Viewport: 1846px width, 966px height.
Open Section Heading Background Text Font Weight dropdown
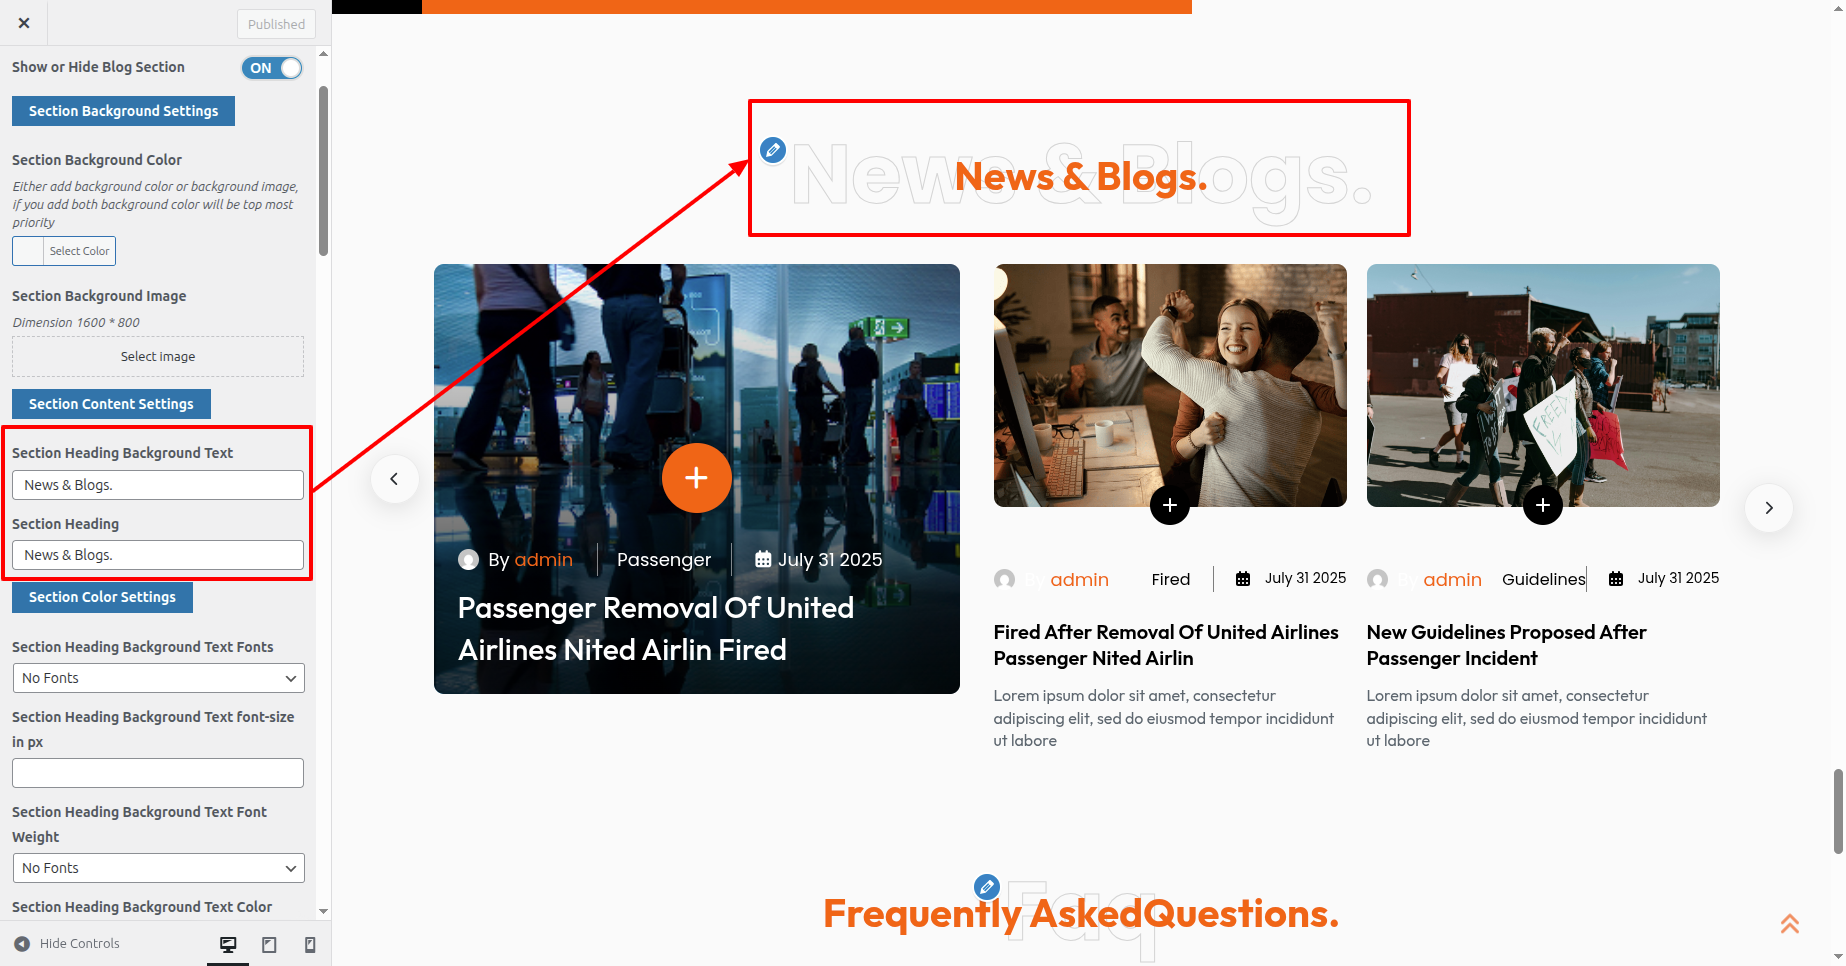coord(158,868)
